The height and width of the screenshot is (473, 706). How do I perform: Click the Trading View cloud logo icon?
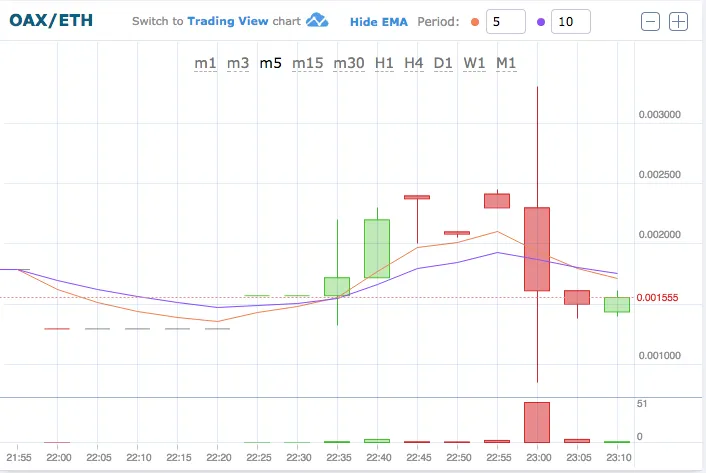(x=318, y=21)
